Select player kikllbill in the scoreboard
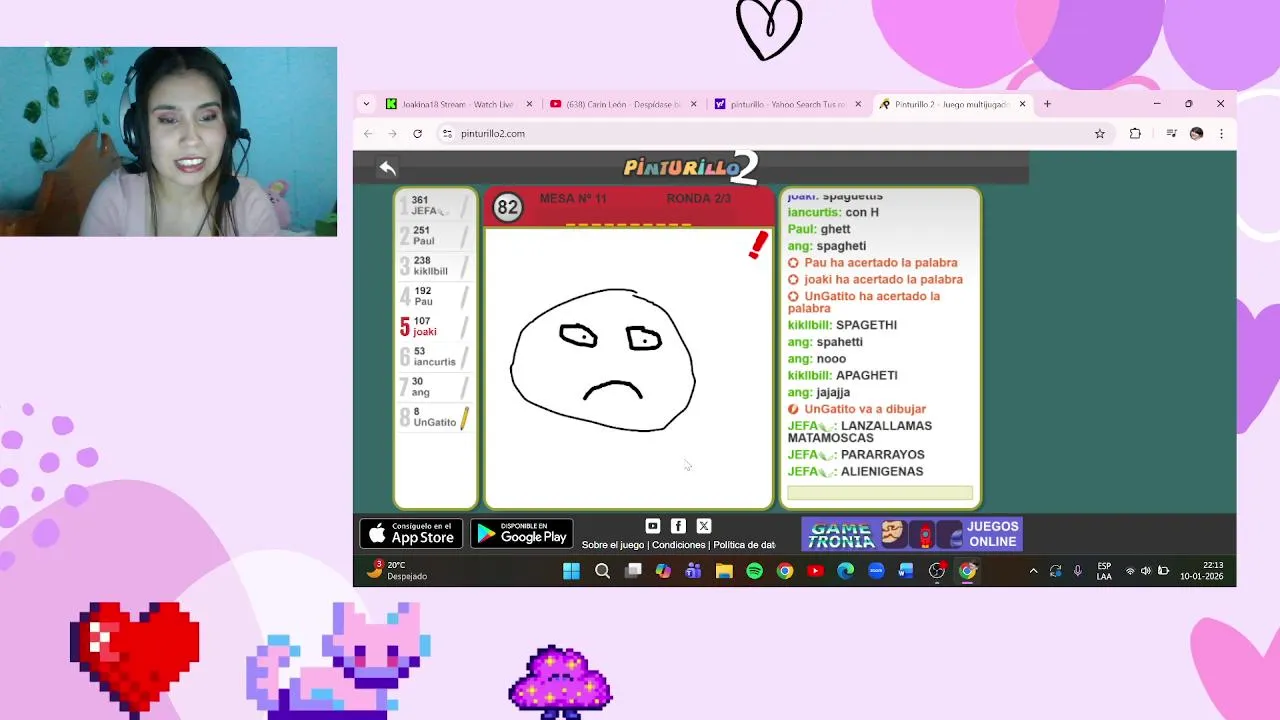 (435, 266)
